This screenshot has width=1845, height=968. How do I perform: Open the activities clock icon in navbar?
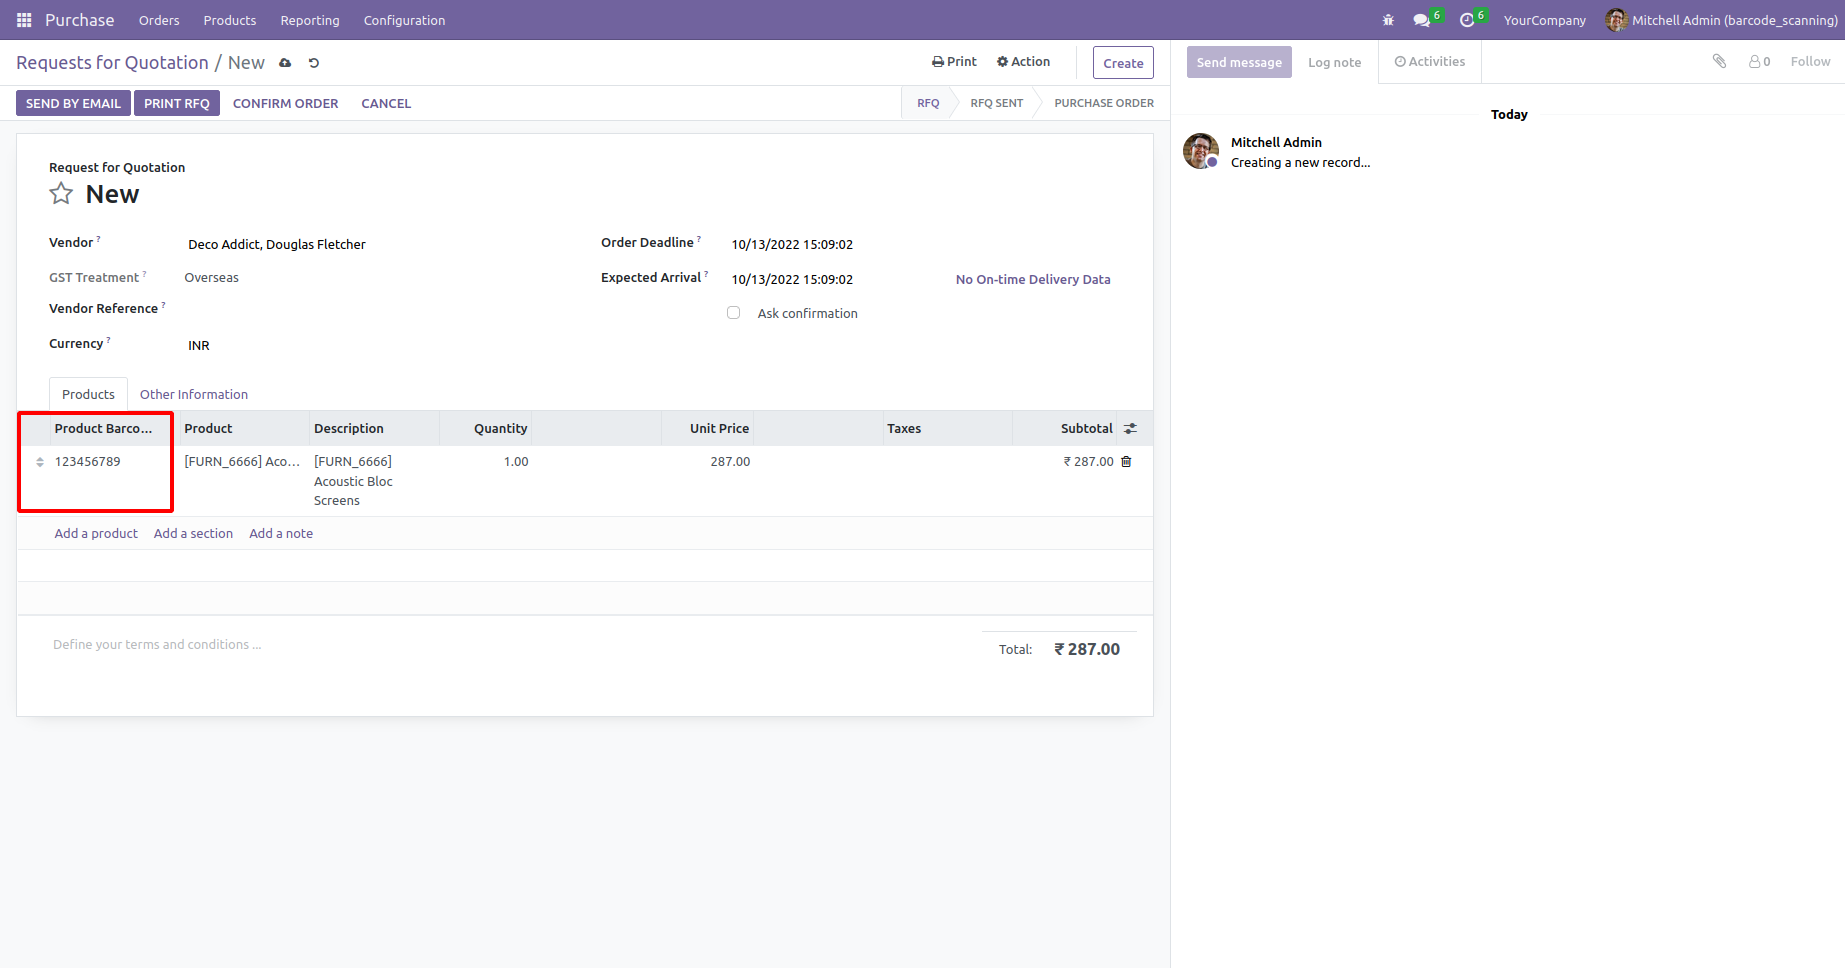point(1467,20)
